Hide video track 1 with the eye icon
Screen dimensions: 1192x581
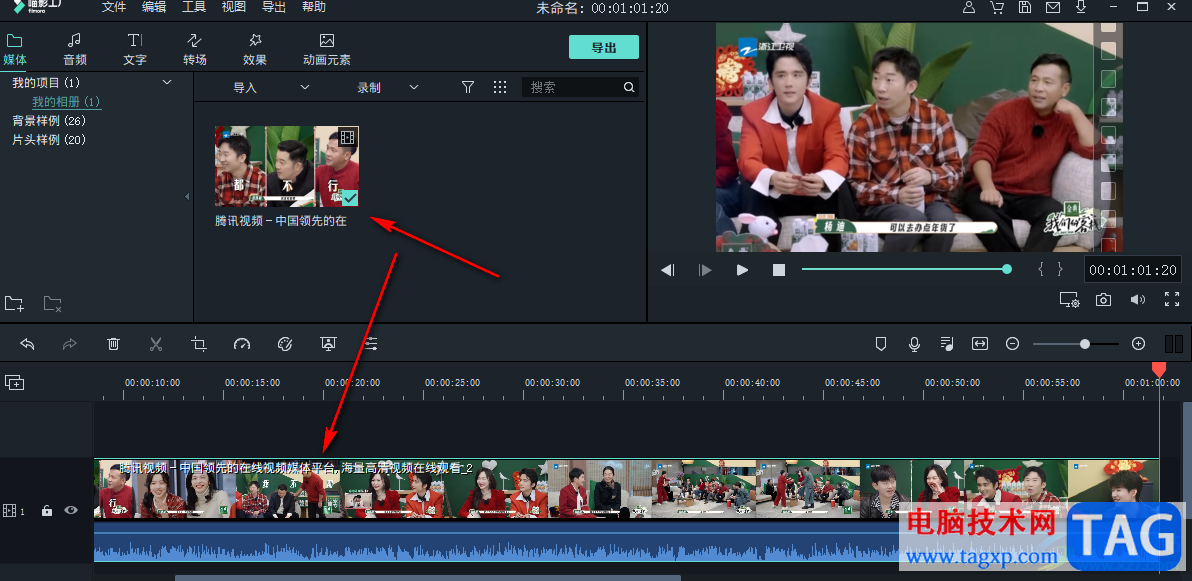[x=71, y=510]
